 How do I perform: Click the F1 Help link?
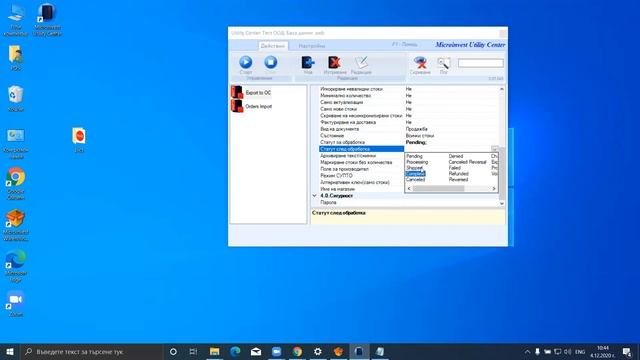coord(404,44)
